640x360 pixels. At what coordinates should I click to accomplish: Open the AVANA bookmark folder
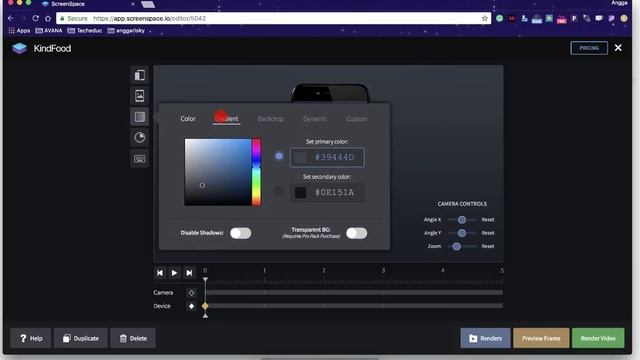pos(49,31)
